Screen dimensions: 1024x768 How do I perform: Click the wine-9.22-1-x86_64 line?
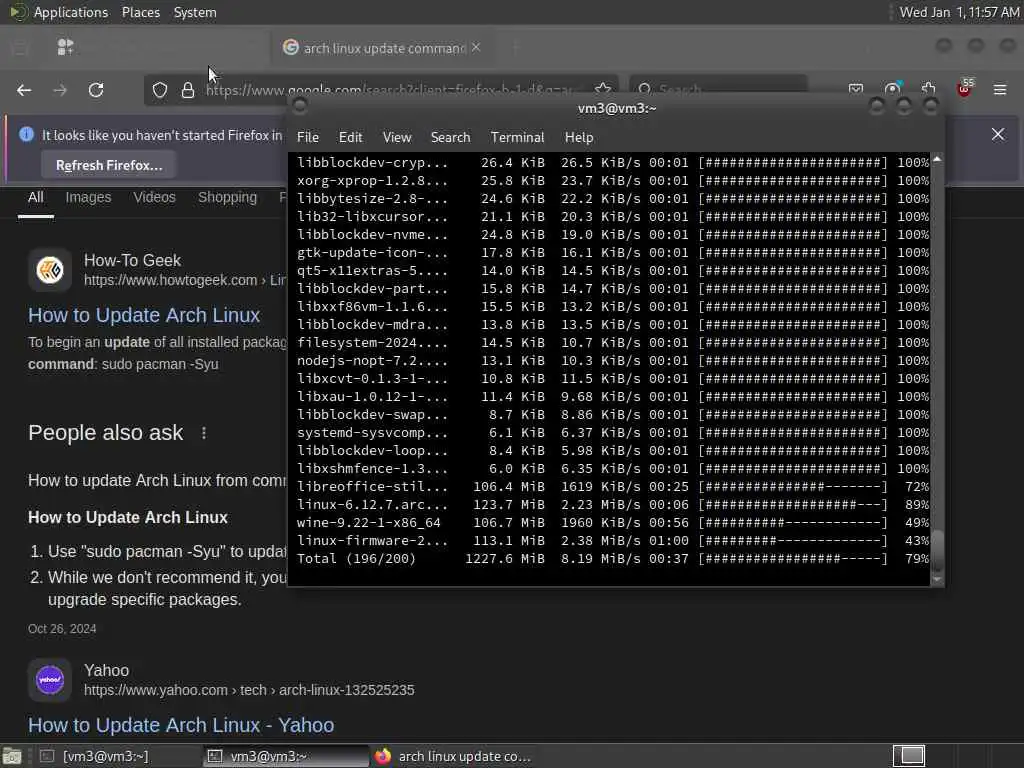pyautogui.click(x=613, y=522)
